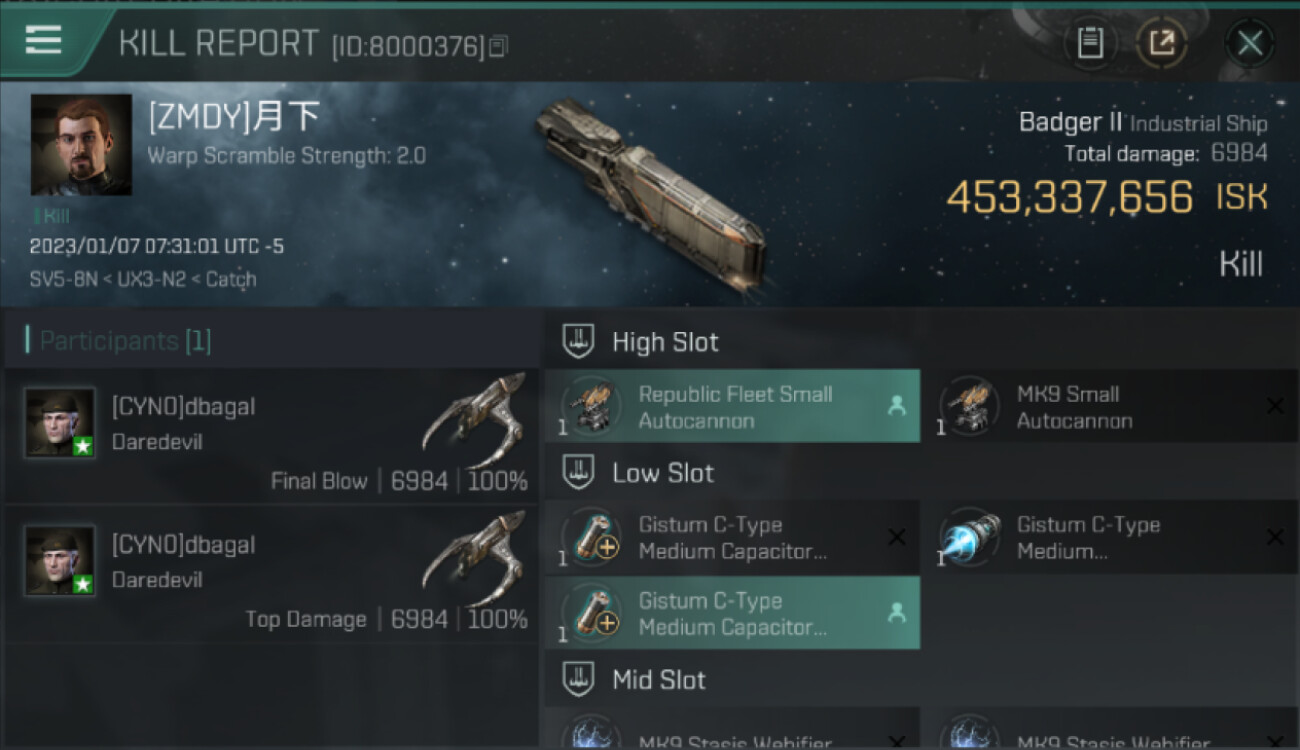This screenshot has height=750, width=1300.
Task: Close the kill report window
Action: coord(1249,43)
